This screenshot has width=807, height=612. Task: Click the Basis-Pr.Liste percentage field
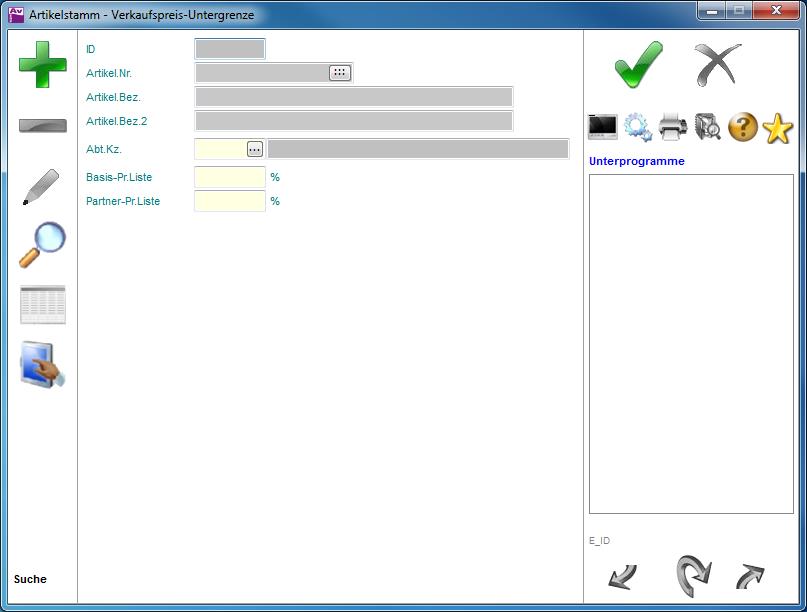click(229, 177)
